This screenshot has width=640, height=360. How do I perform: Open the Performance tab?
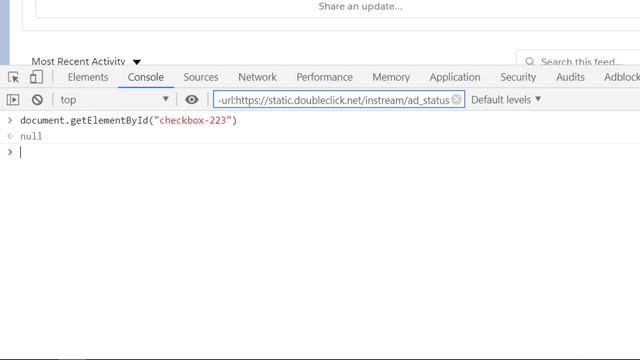pyautogui.click(x=324, y=77)
